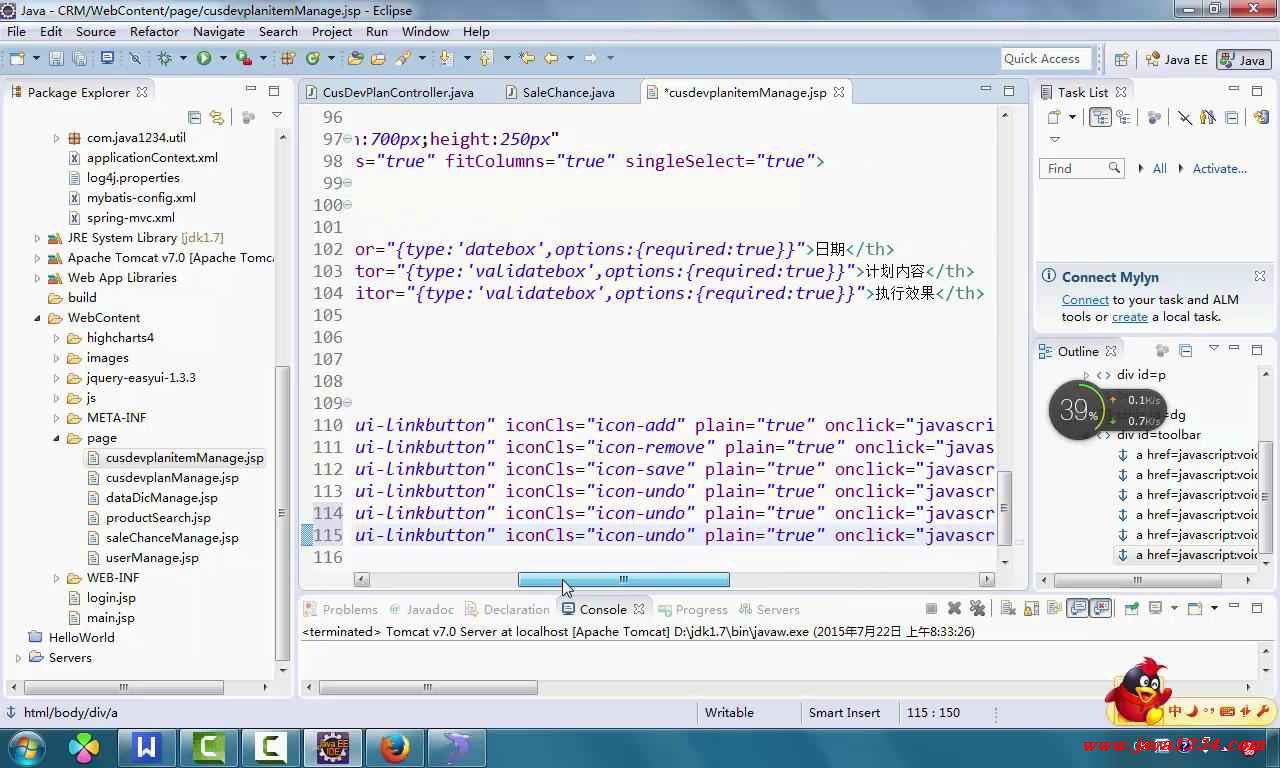
Task: Click Synchronize Changed icon in Task List
Action: click(1260, 118)
